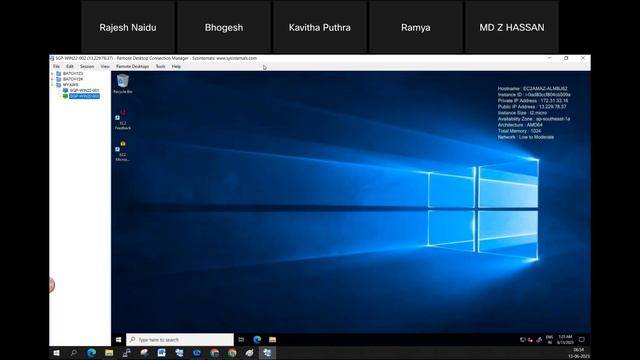Click the Availability Zone line

(534, 119)
